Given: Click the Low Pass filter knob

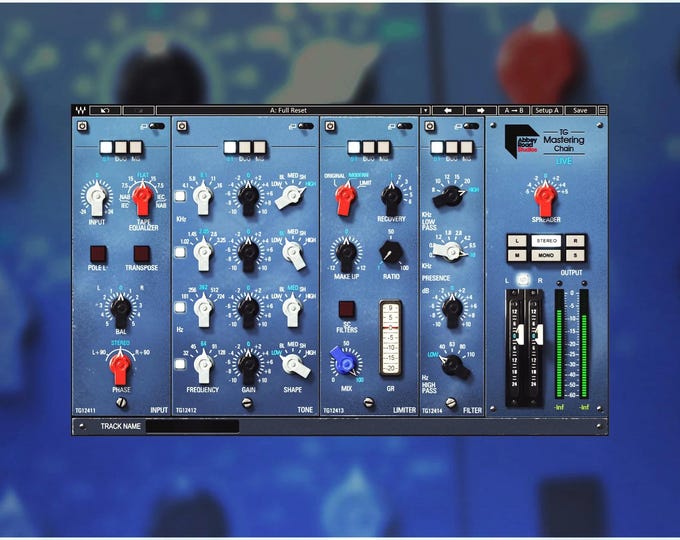Looking at the screenshot, I should pos(450,196).
